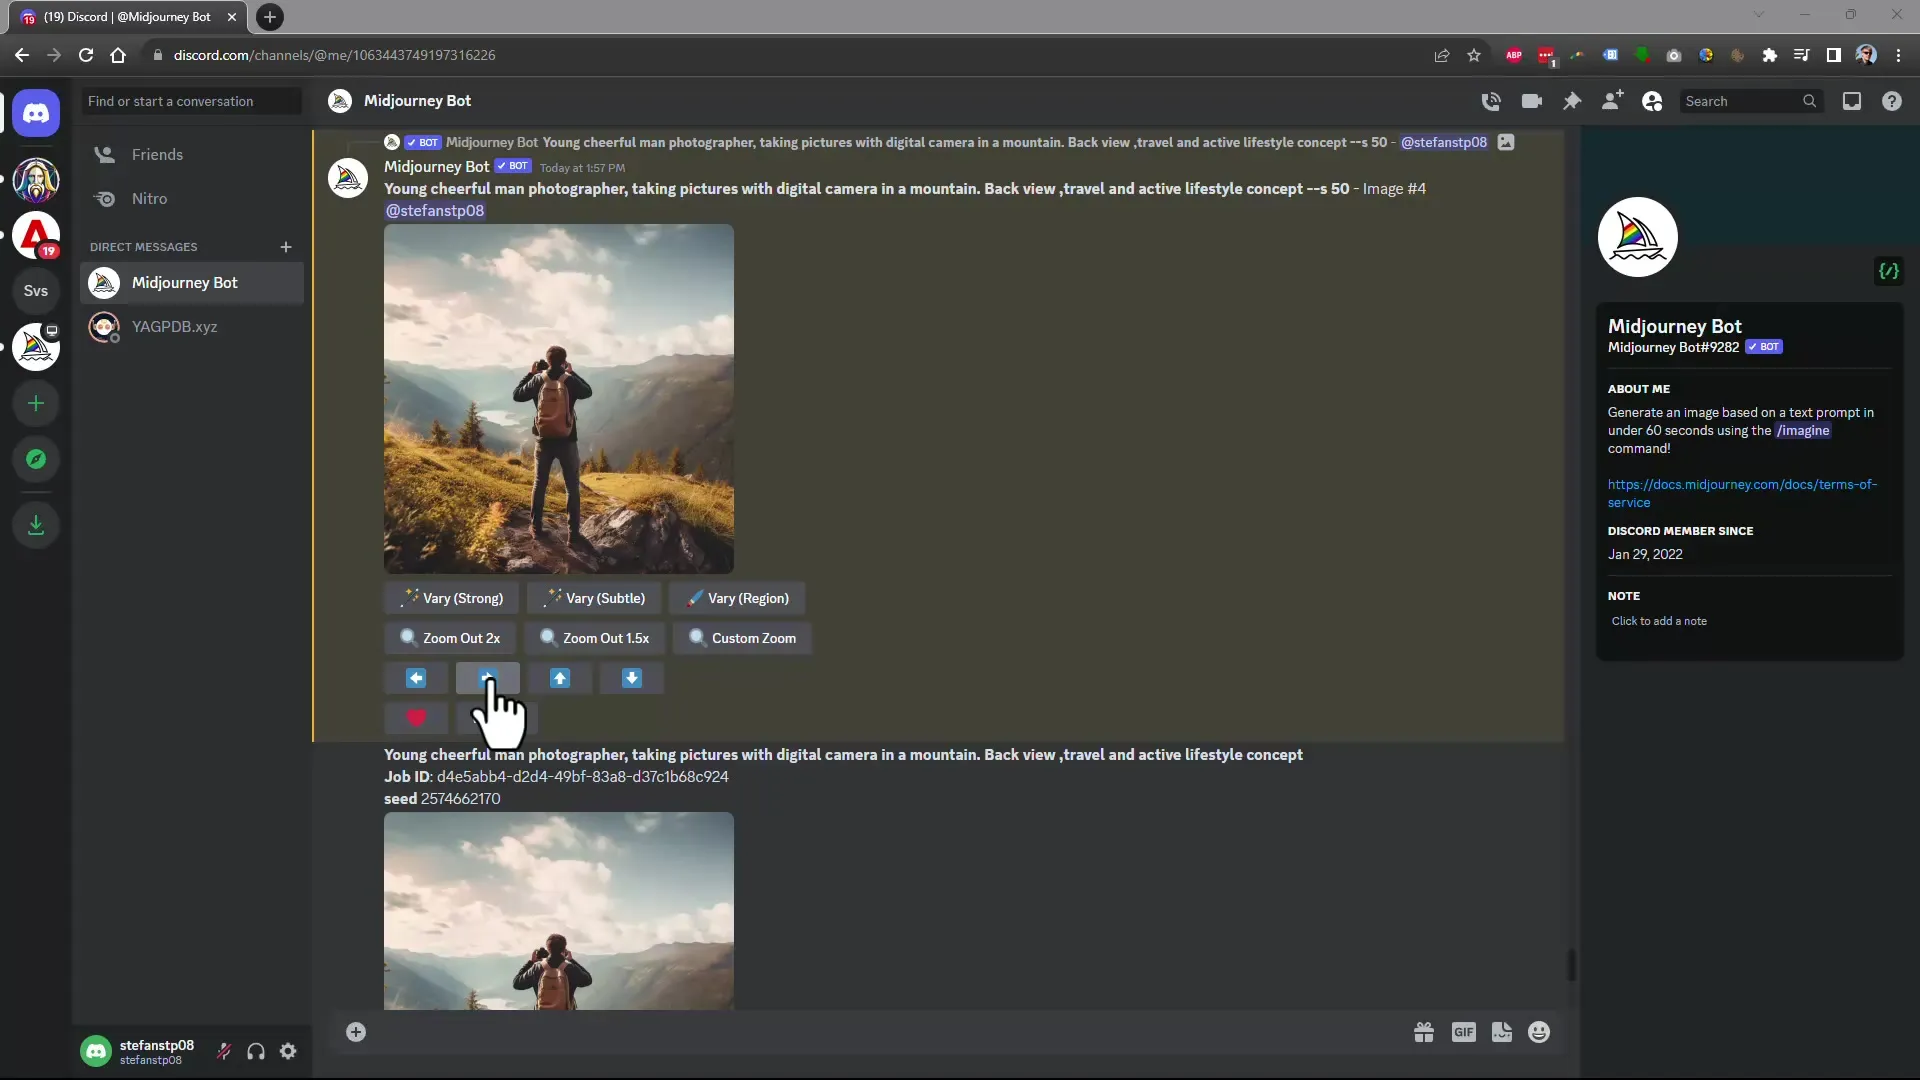The width and height of the screenshot is (1920, 1080).
Task: Click the down arrow pan icon
Action: pyautogui.click(x=630, y=676)
